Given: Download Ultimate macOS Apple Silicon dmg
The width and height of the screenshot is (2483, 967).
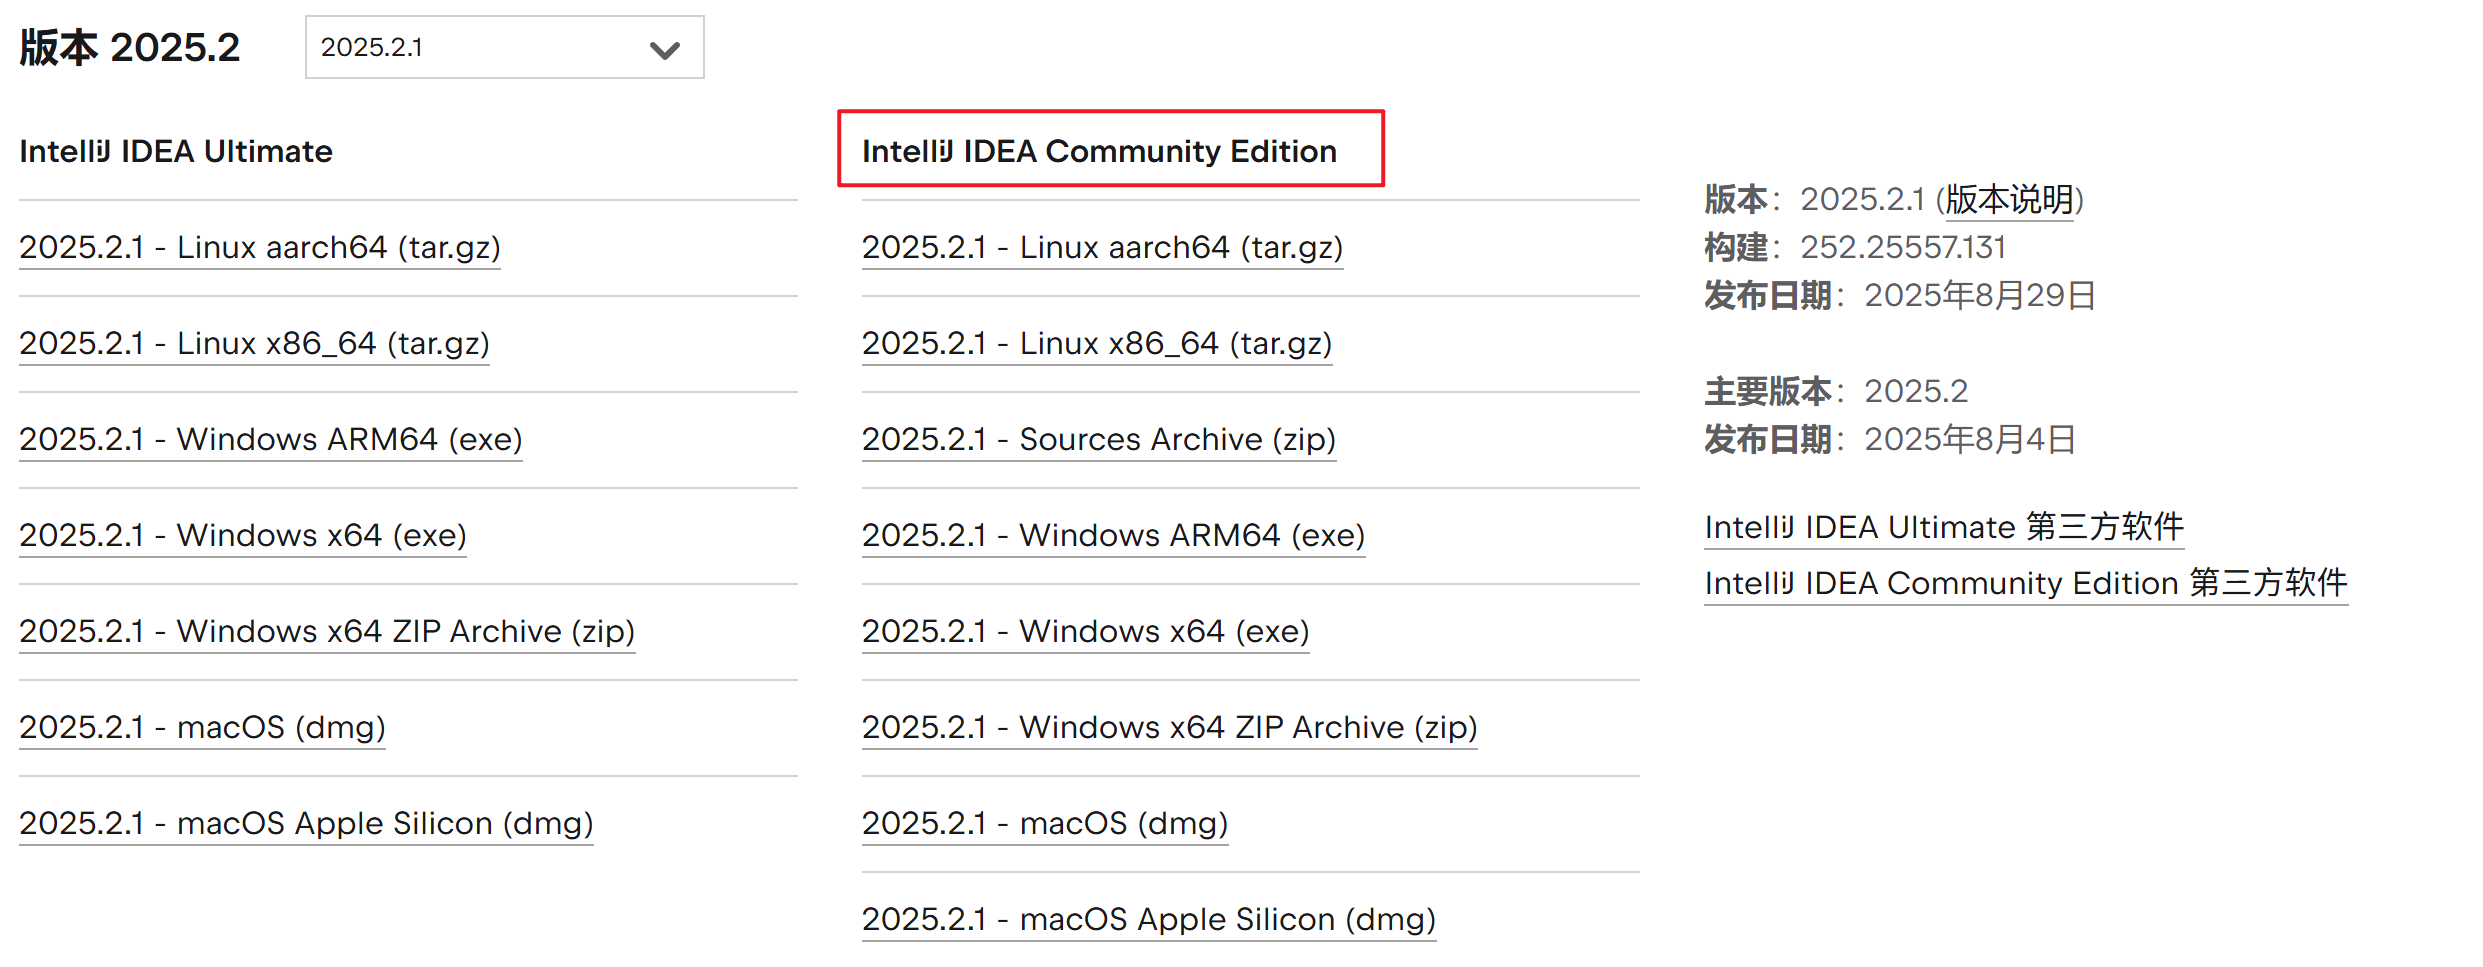Looking at the screenshot, I should pyautogui.click(x=306, y=823).
